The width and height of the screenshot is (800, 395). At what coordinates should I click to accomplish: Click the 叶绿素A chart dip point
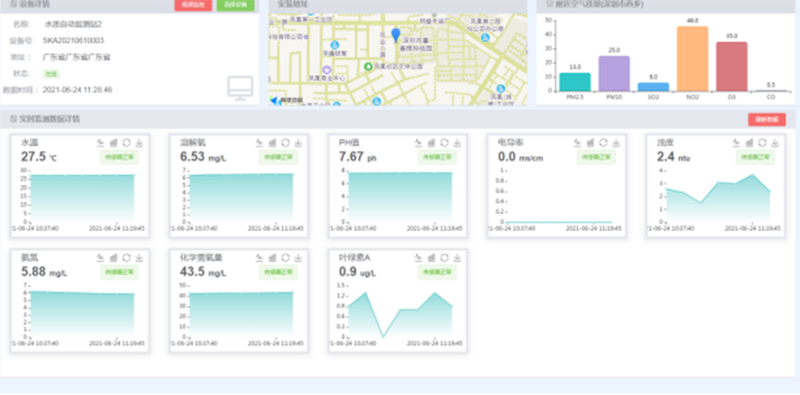[383, 337]
